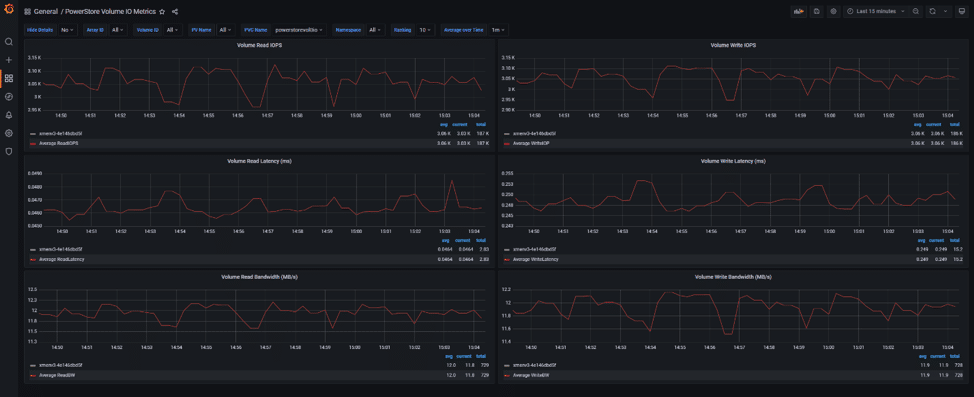Sort Volume Read Latency legend by current
Screen dimensions: 974x397
pyautogui.click(x=463, y=240)
